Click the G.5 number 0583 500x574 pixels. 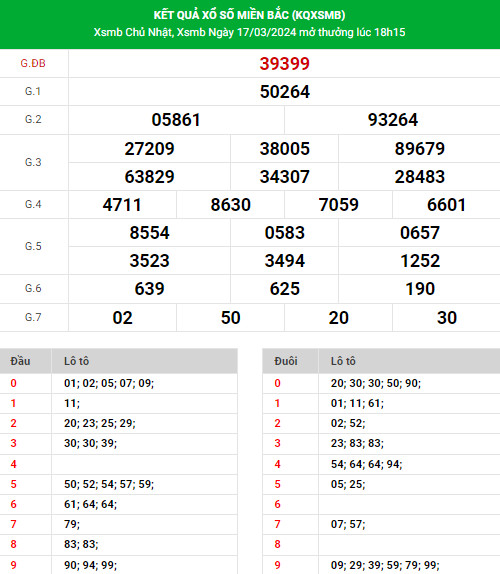click(x=284, y=233)
